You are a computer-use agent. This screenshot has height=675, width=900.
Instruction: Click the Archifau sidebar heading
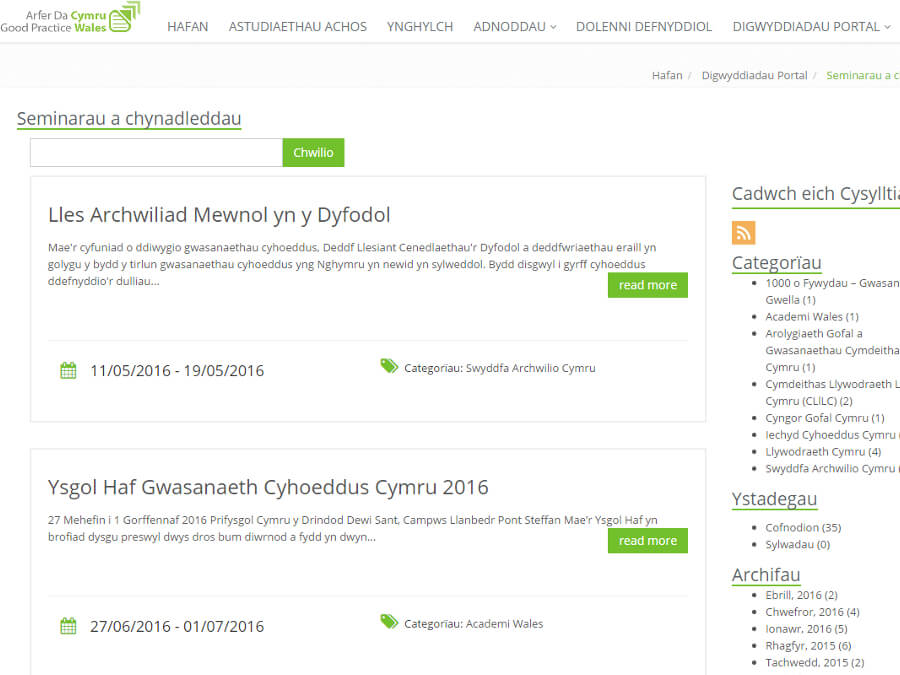[x=766, y=575]
